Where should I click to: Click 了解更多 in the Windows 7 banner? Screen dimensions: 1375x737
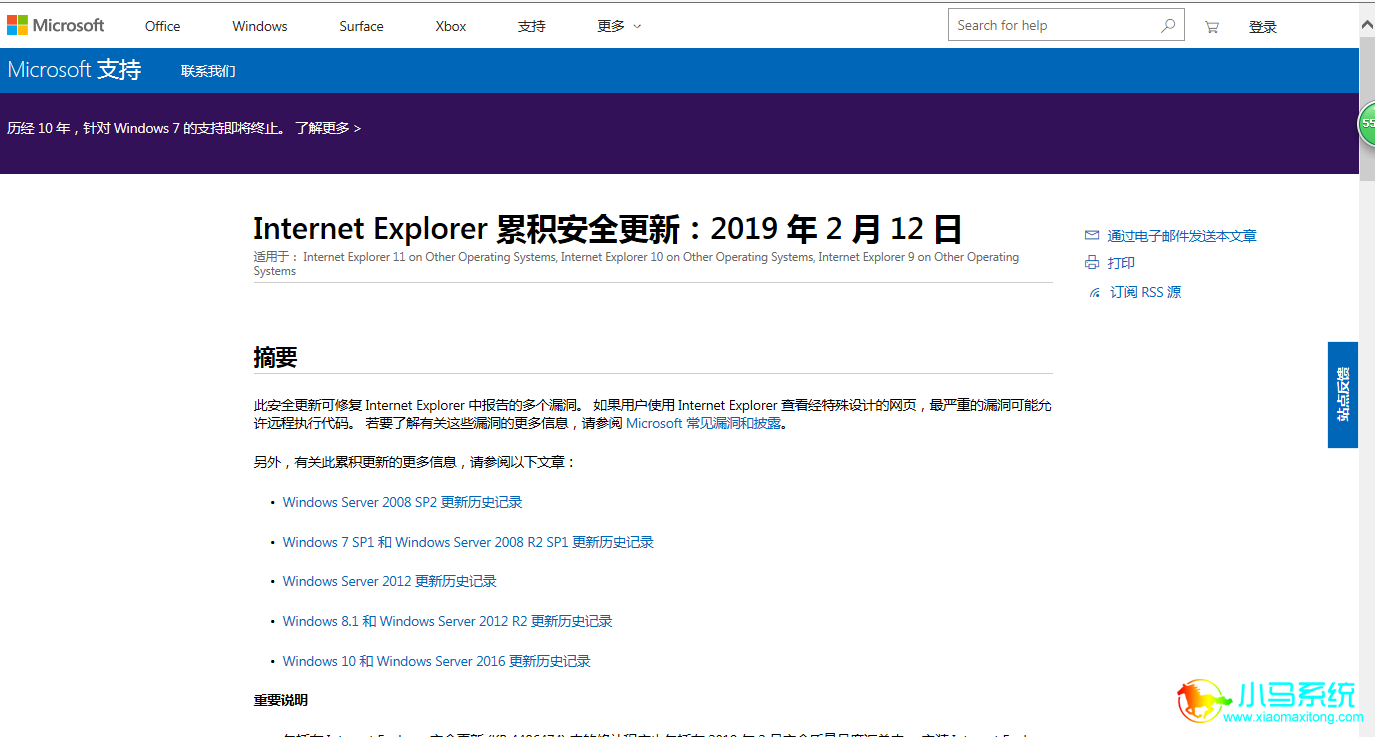pos(328,128)
